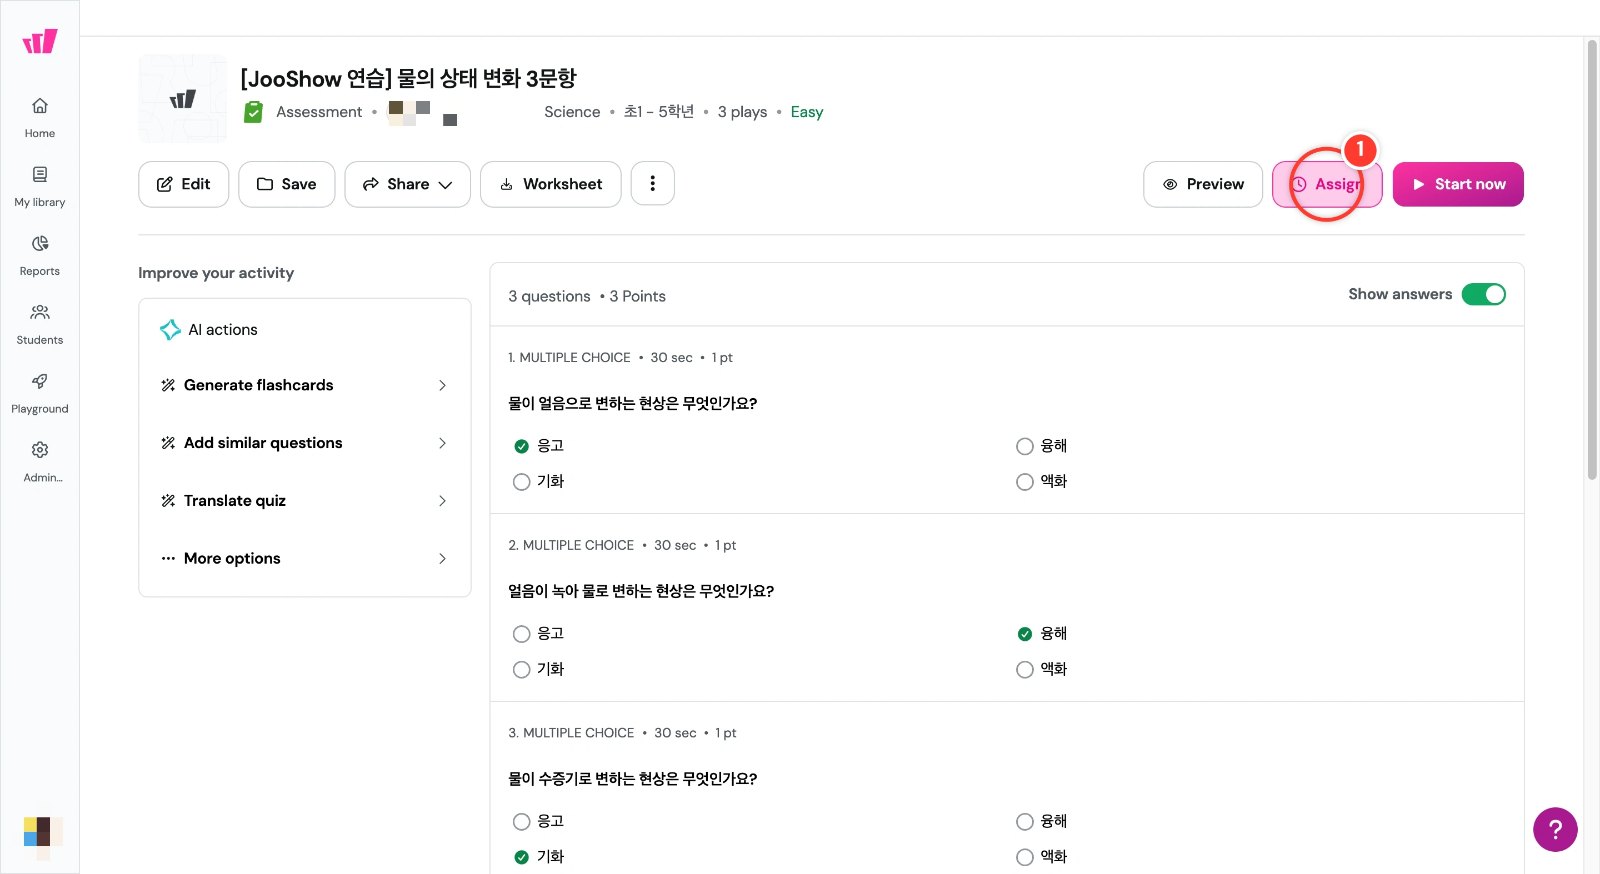Click the quiz cover thumbnail

click(x=183, y=99)
